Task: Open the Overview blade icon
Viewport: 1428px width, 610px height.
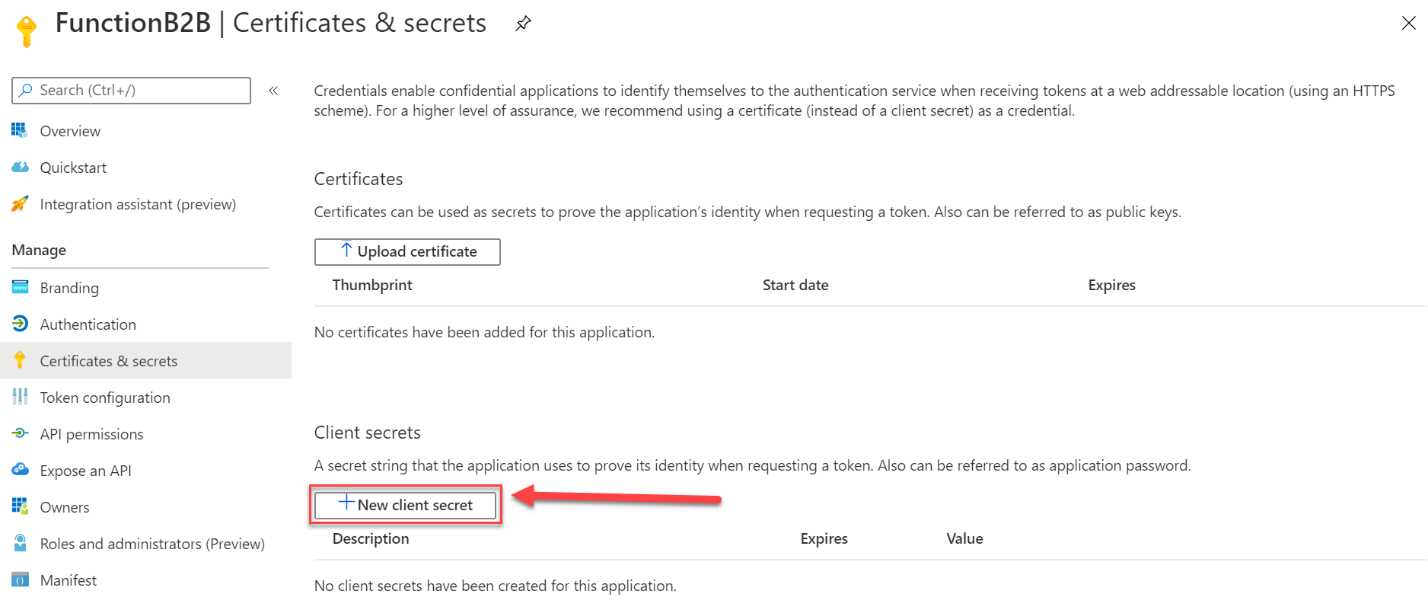Action: [20, 130]
